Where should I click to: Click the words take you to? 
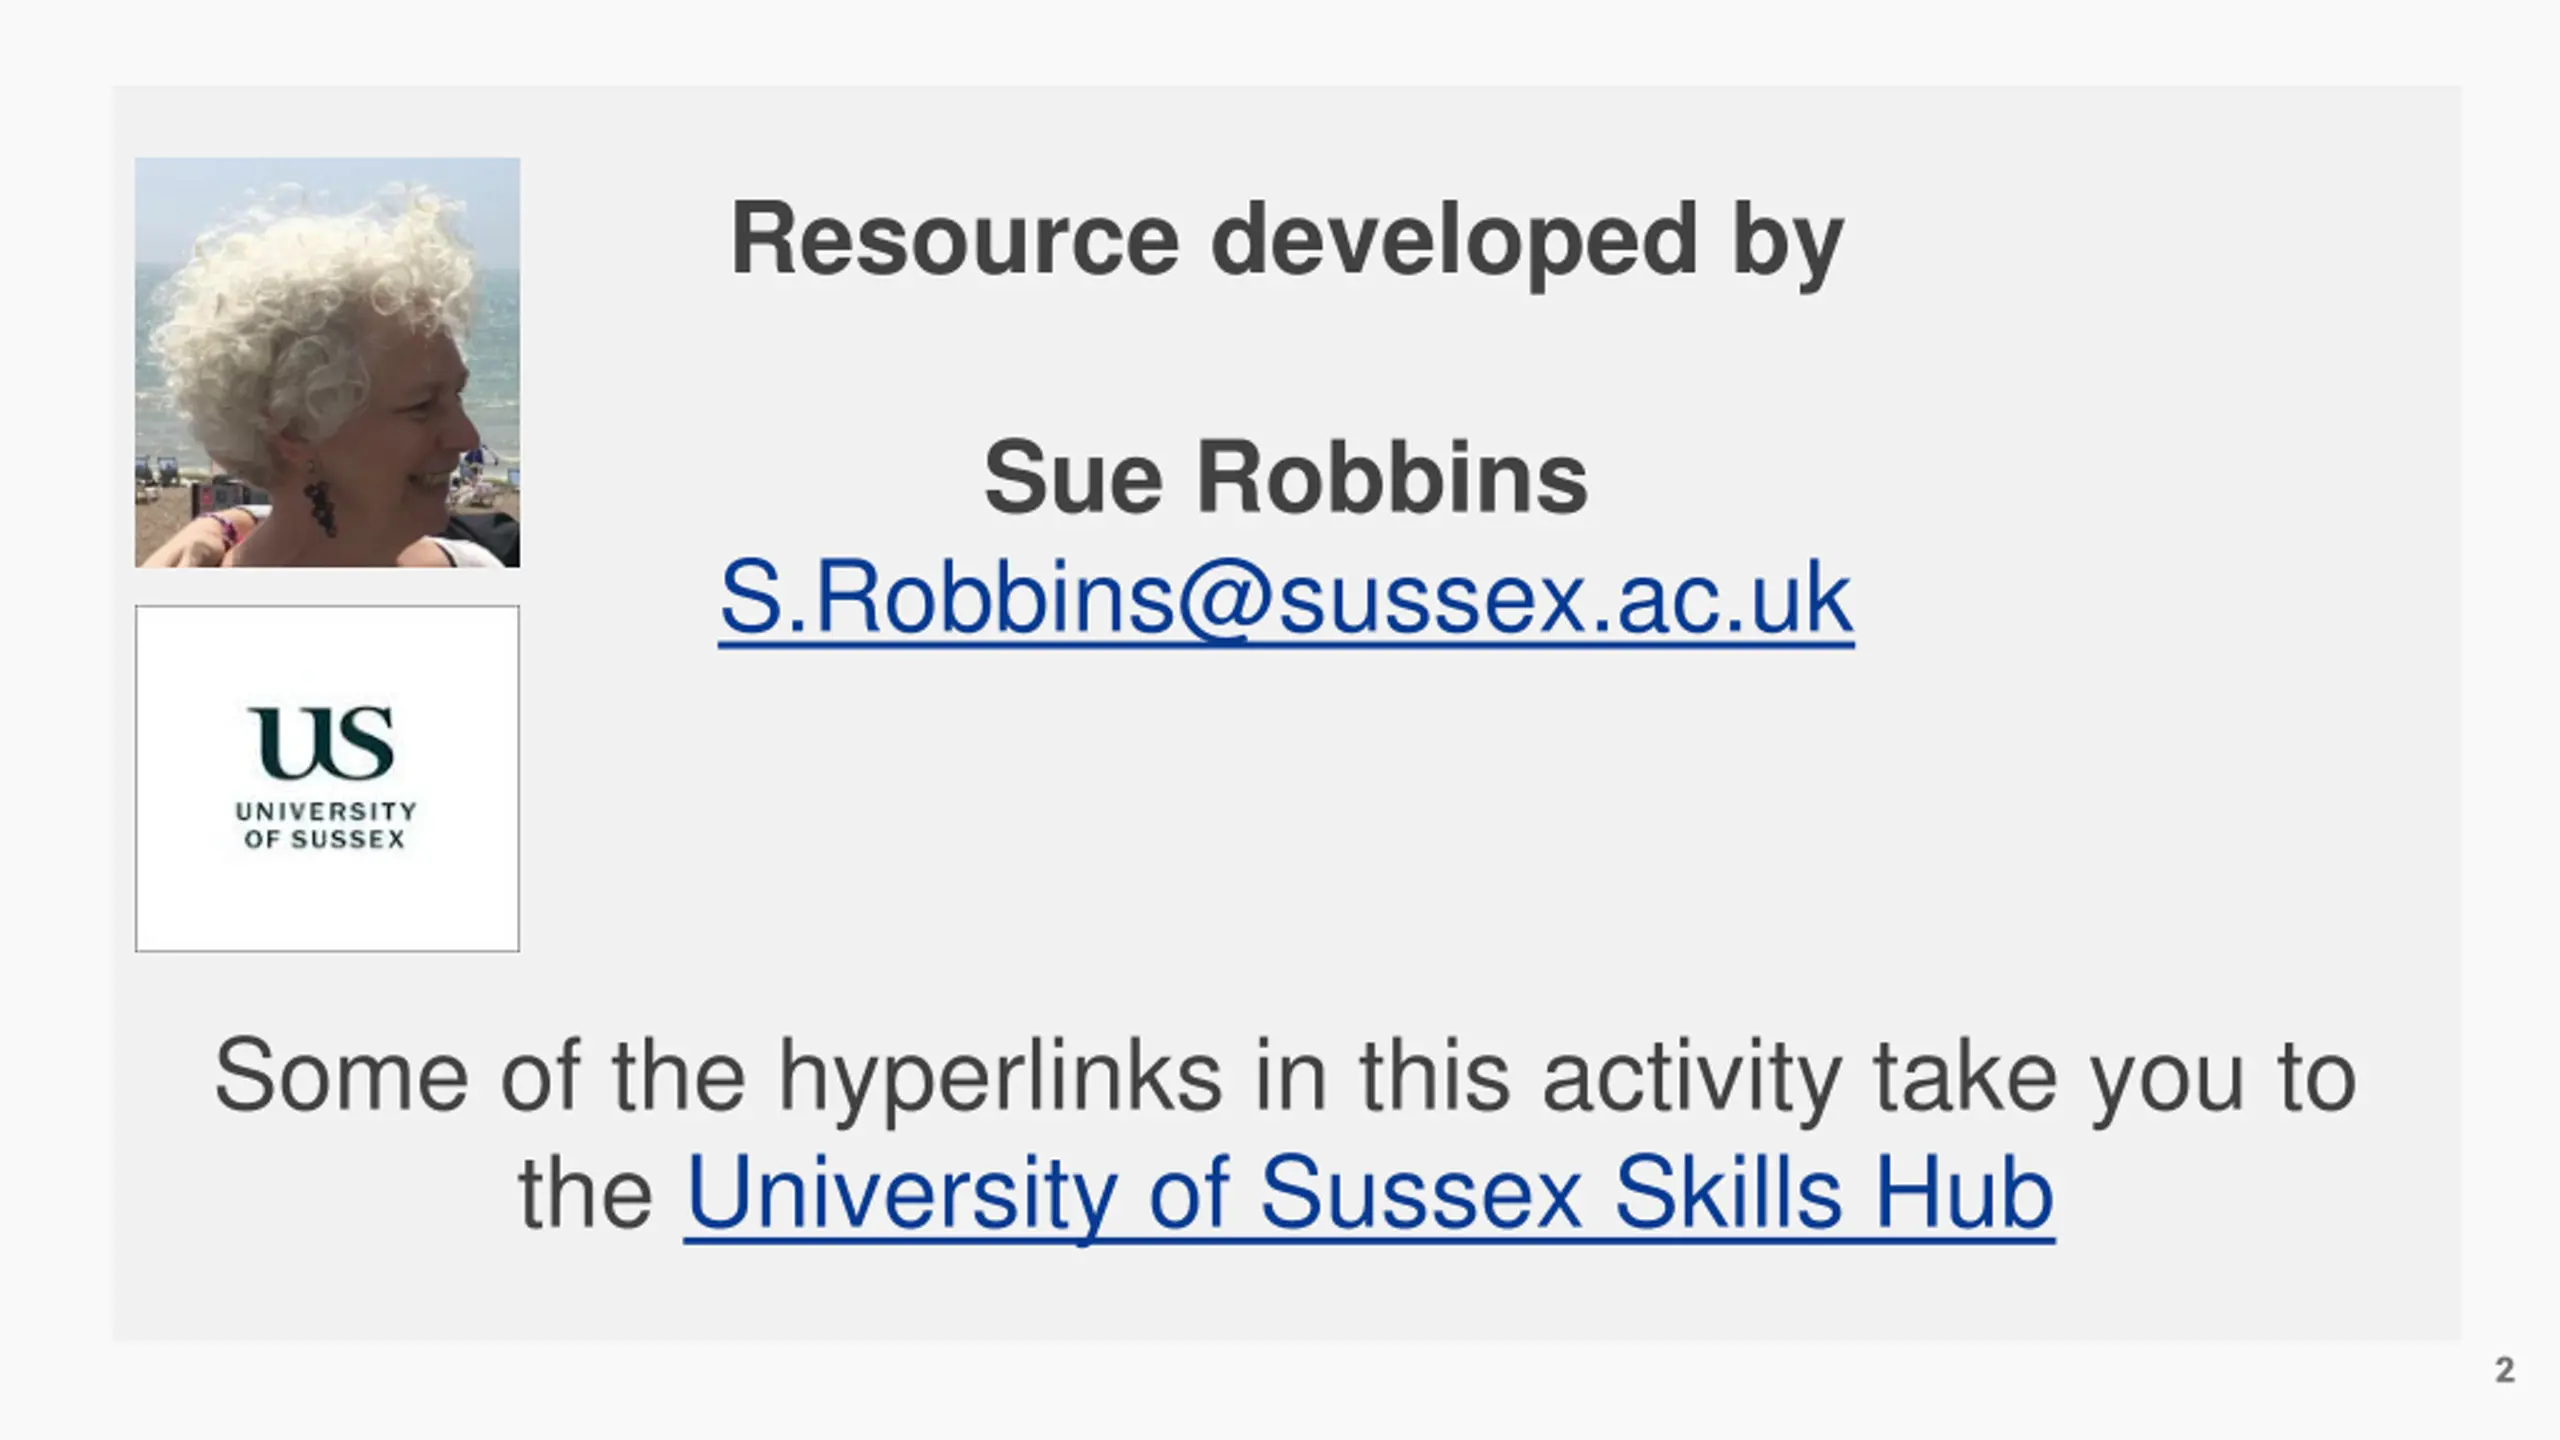click(2114, 1077)
